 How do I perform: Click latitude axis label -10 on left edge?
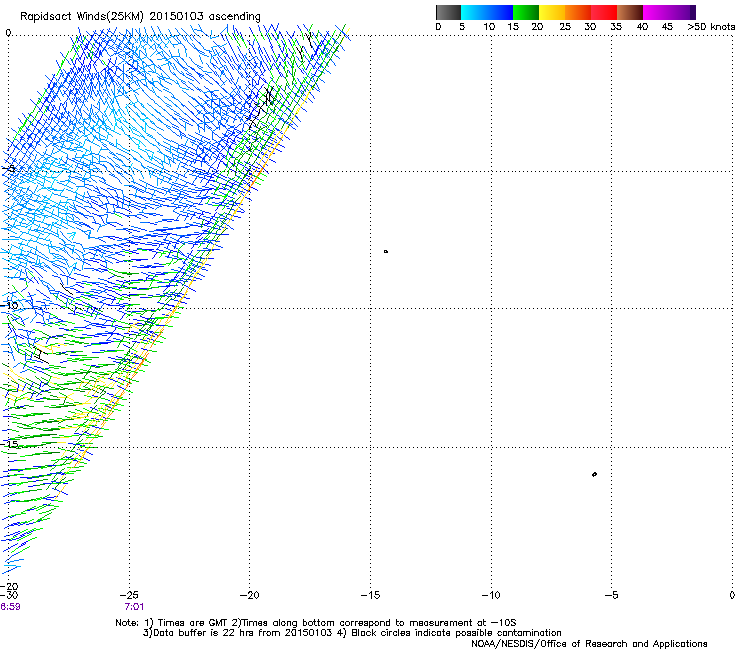pos(9,305)
